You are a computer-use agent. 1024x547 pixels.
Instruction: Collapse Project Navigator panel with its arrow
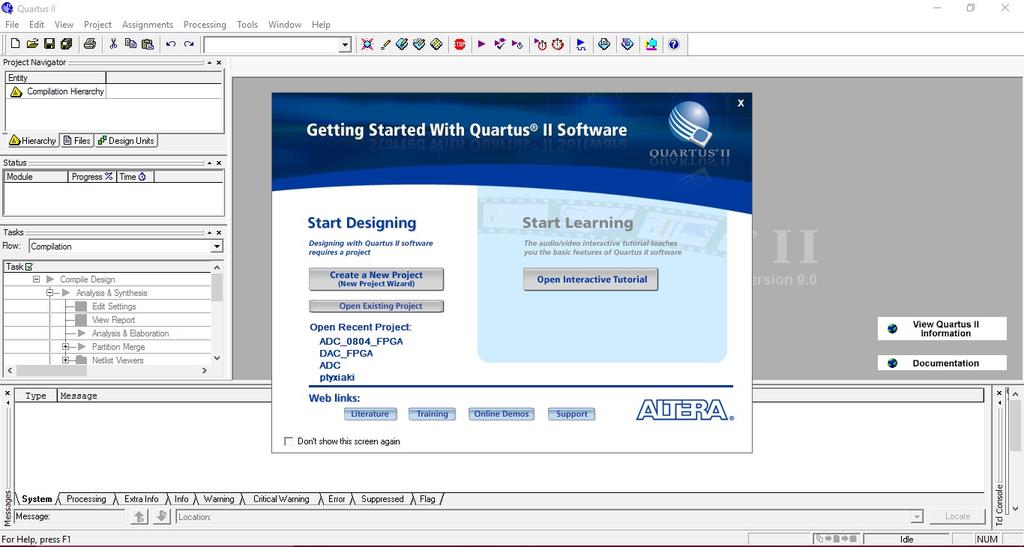pos(210,63)
